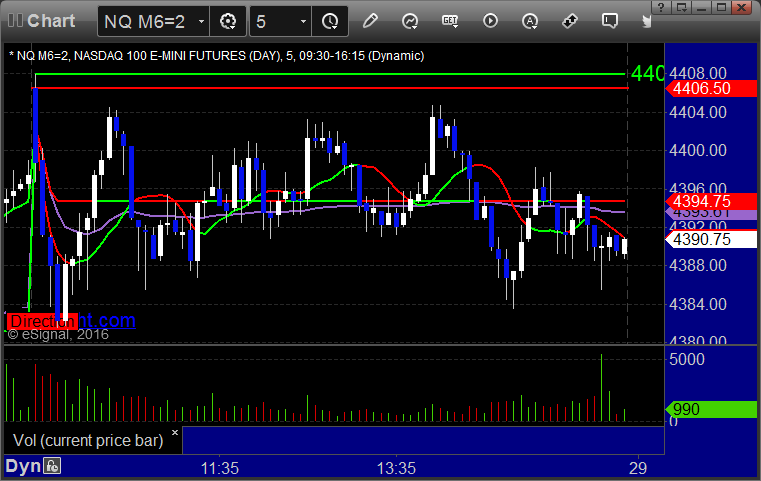This screenshot has width=761, height=481.
Task: Click the red 4394.75 price marker
Action: click(x=711, y=201)
